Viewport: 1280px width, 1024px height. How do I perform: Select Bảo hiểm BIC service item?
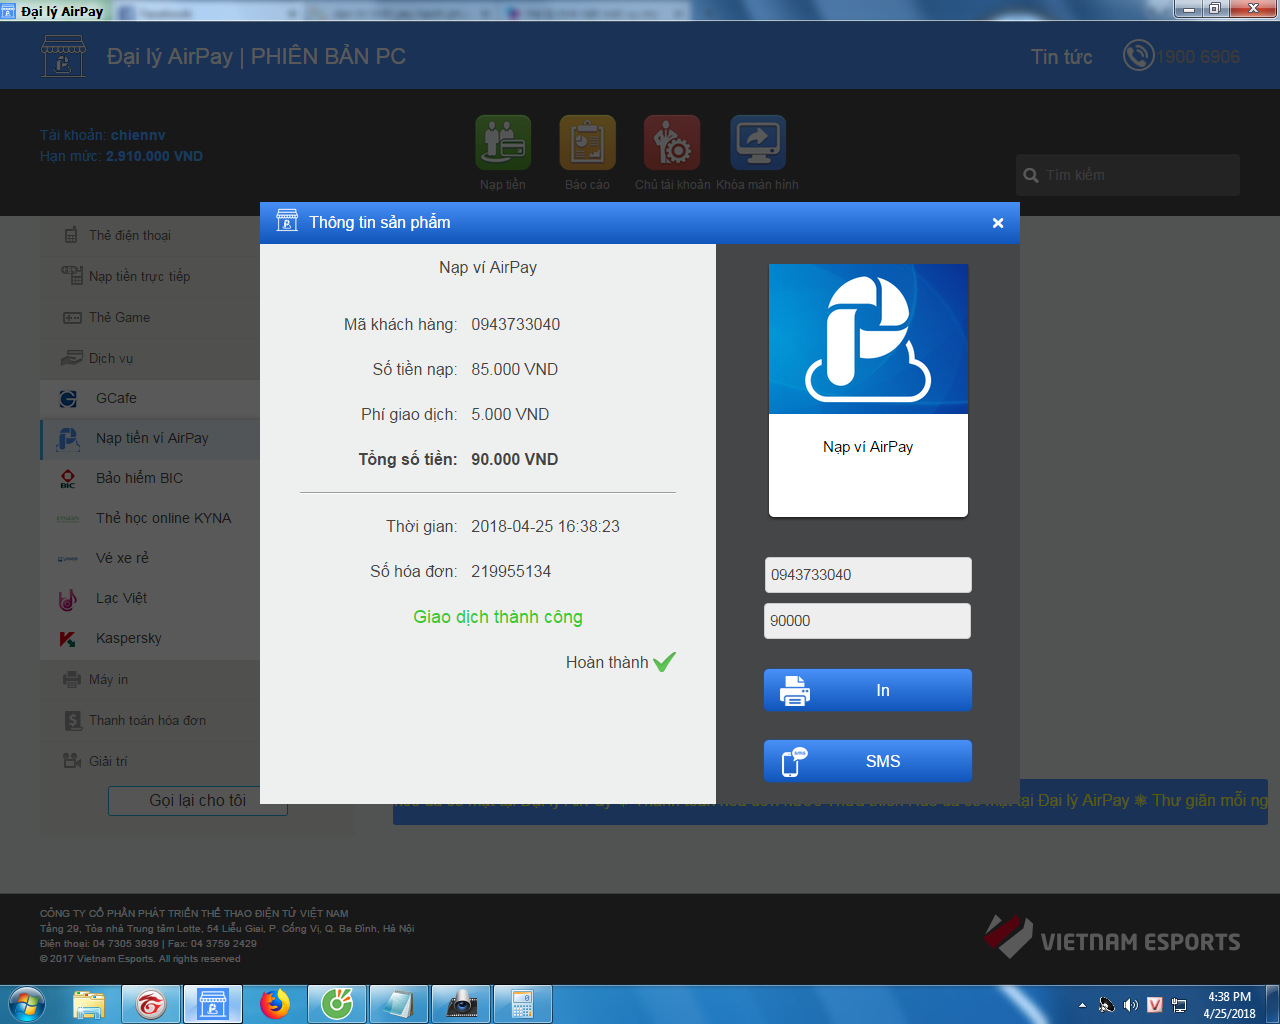point(150,478)
